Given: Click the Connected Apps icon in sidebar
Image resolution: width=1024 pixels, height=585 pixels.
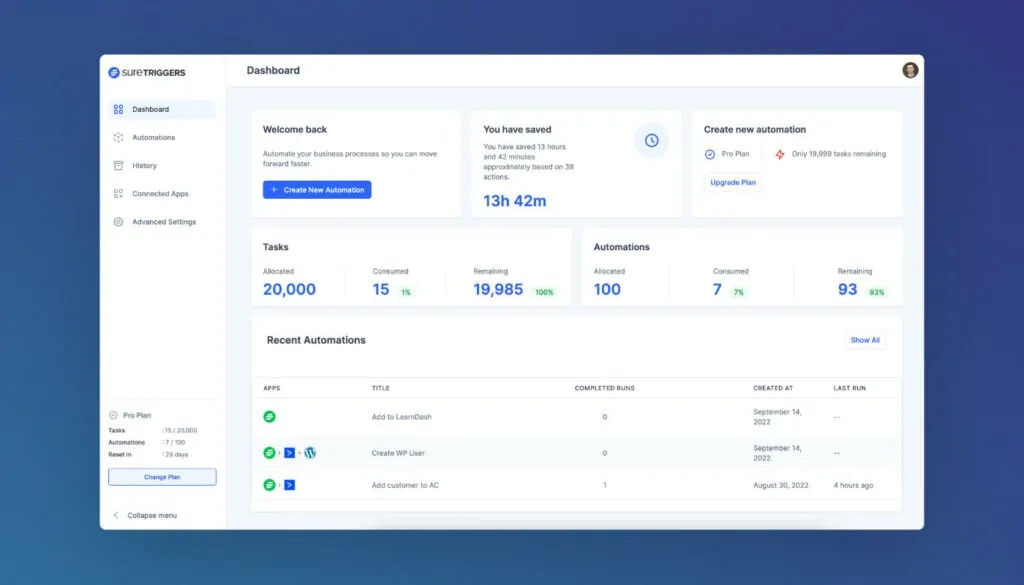Looking at the screenshot, I should [x=118, y=194].
